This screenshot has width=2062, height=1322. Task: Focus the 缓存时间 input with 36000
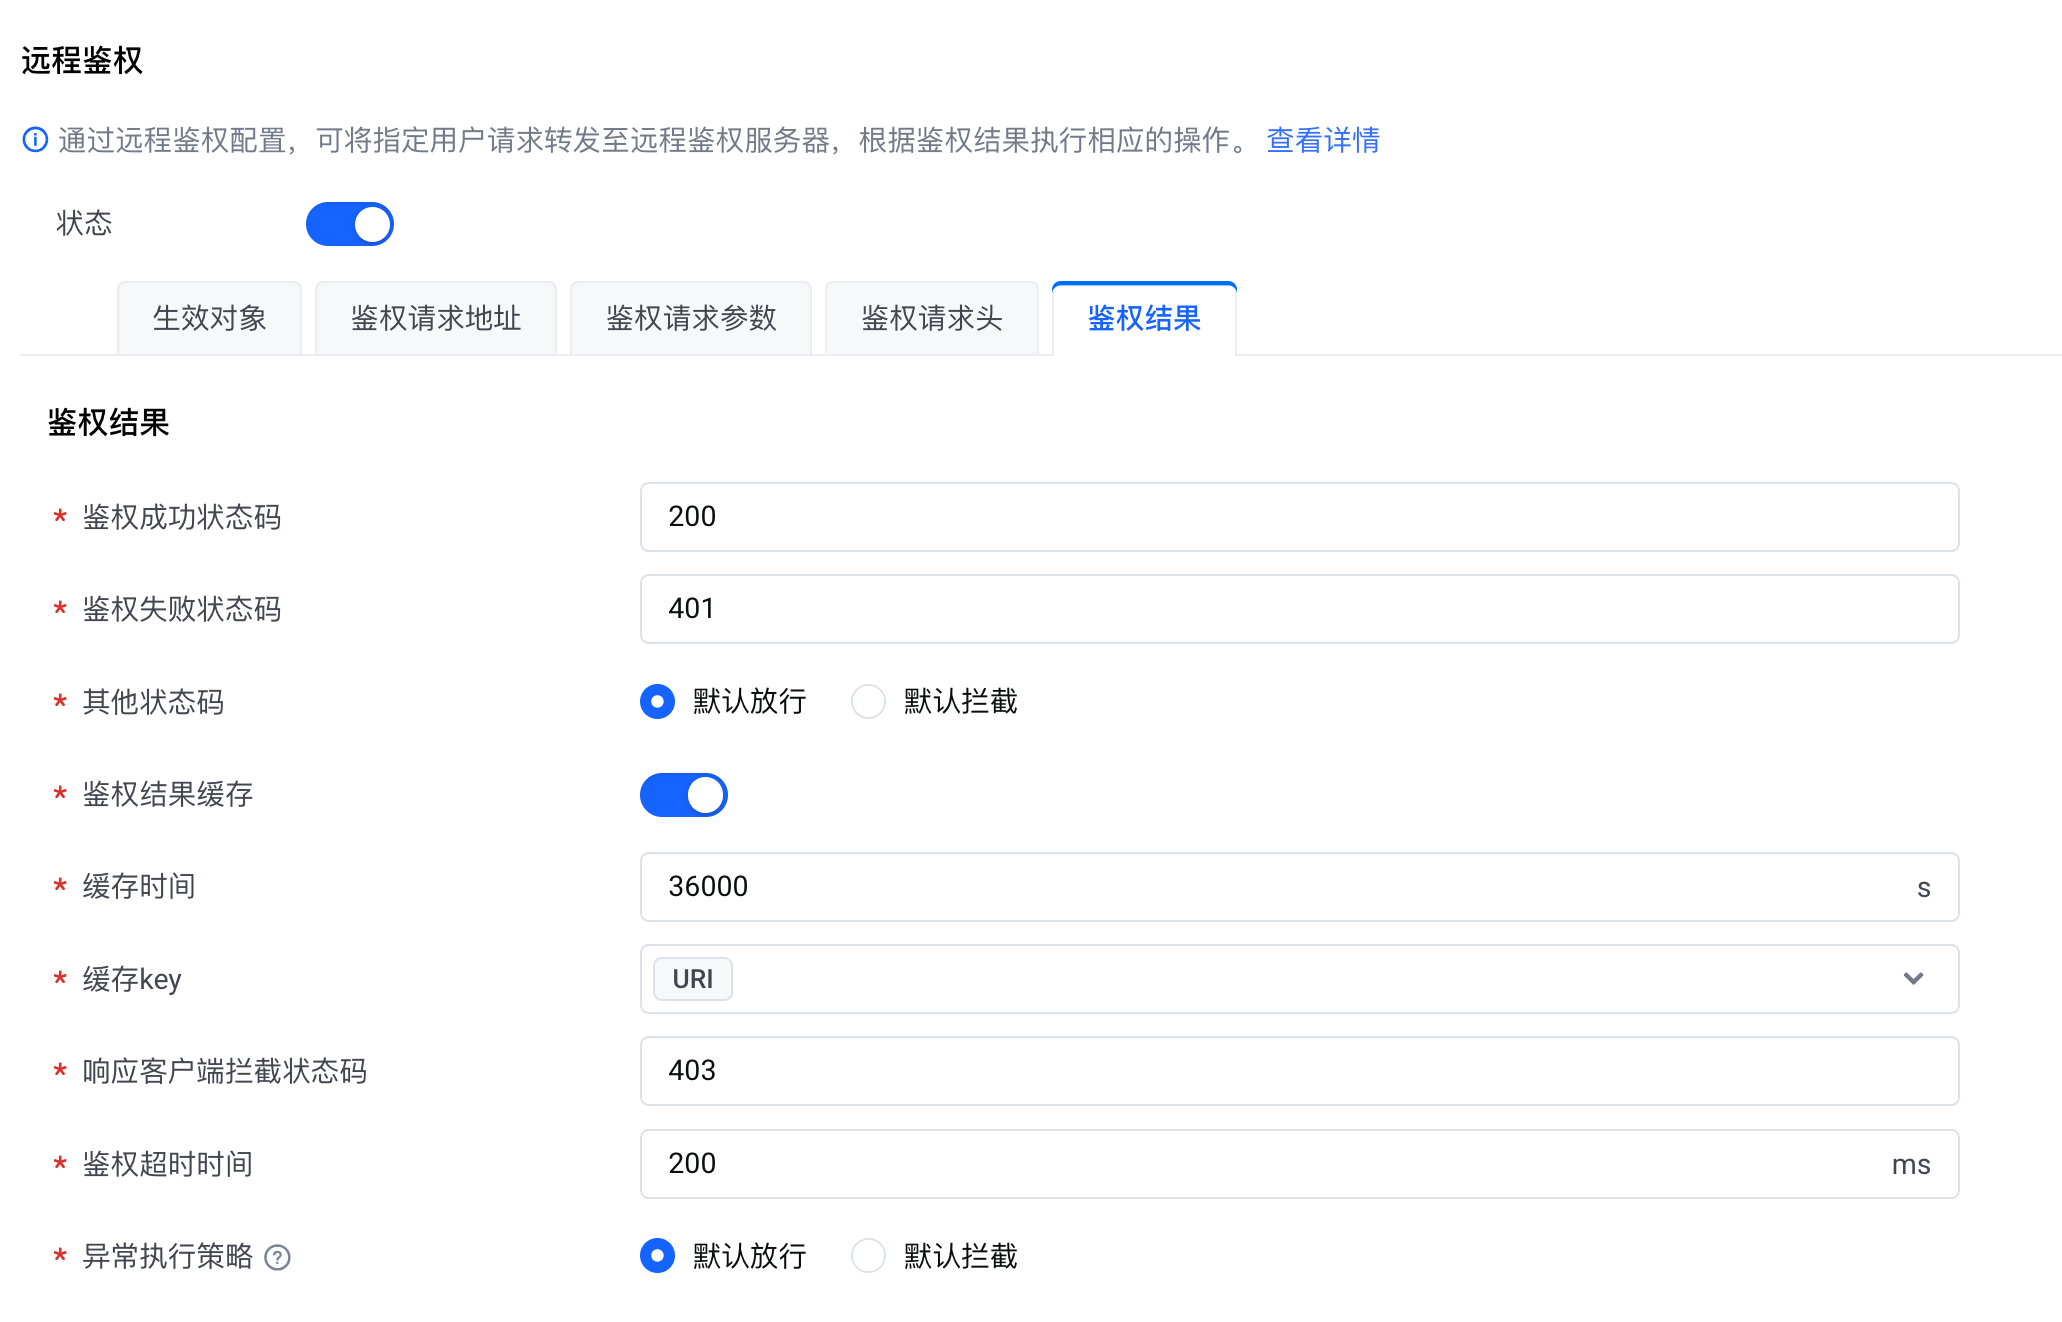pos(1299,887)
